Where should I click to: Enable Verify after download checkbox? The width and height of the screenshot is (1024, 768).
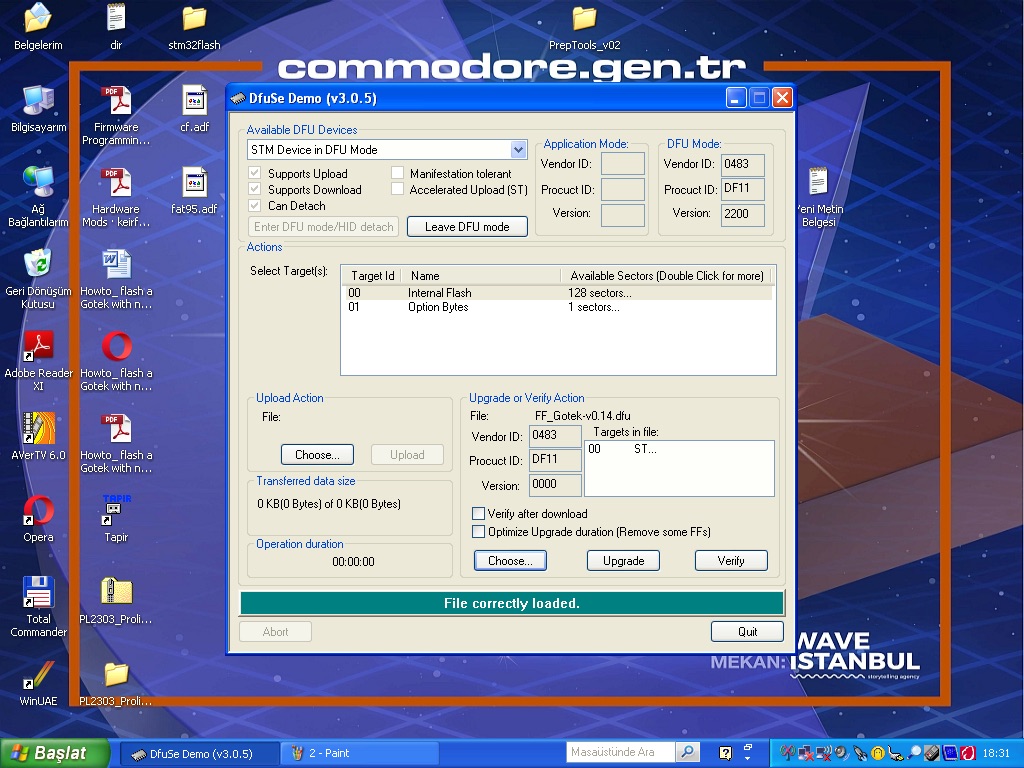[x=479, y=514]
